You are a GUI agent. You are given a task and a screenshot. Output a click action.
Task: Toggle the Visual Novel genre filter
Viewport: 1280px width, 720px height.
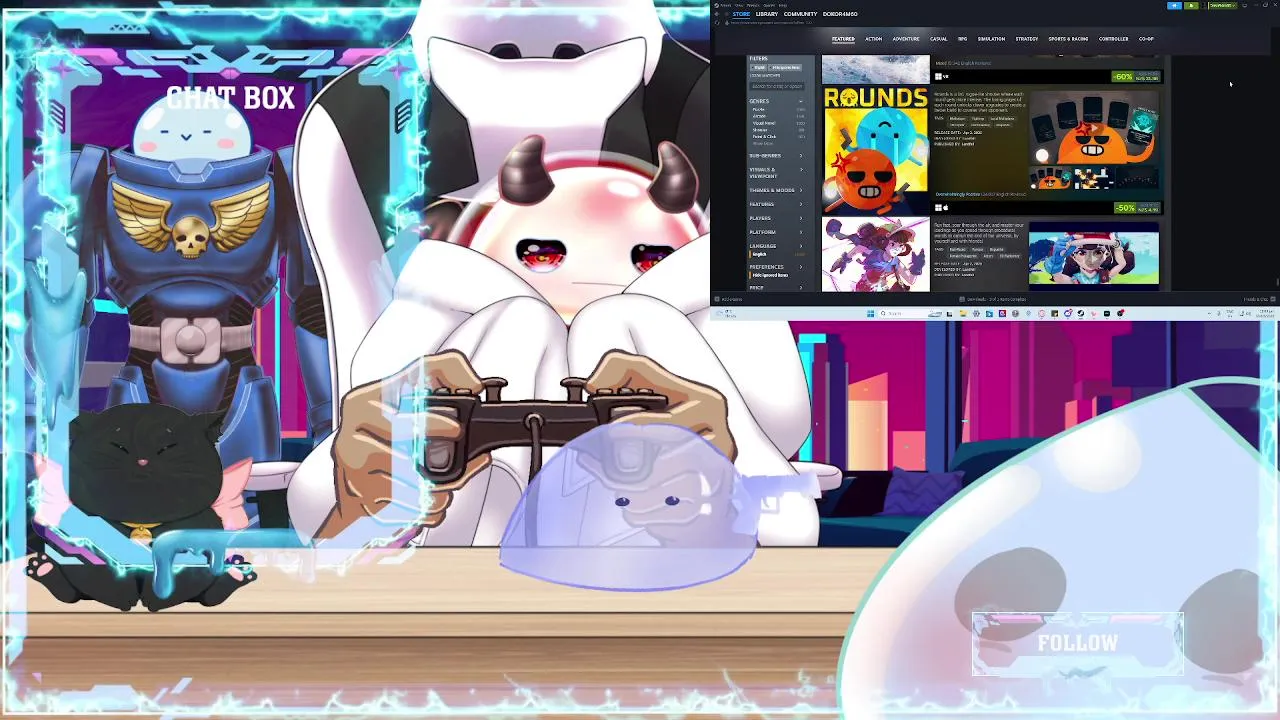764,123
